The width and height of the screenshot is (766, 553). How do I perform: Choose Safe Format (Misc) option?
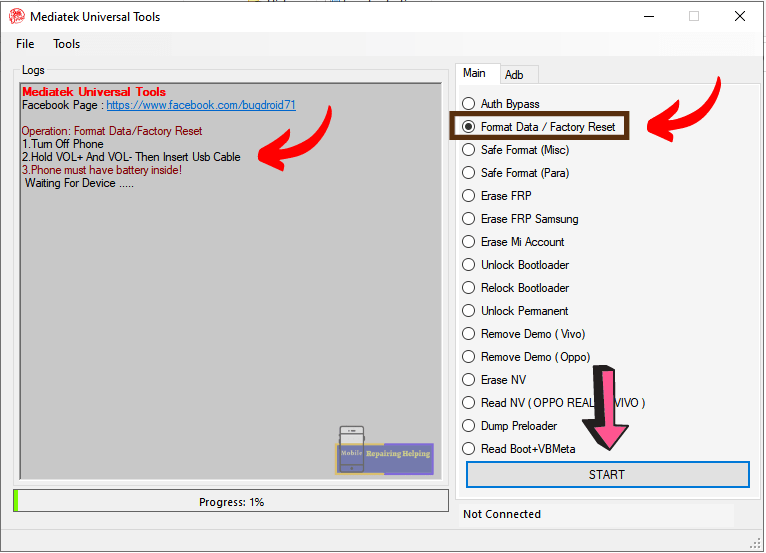[x=515, y=150]
